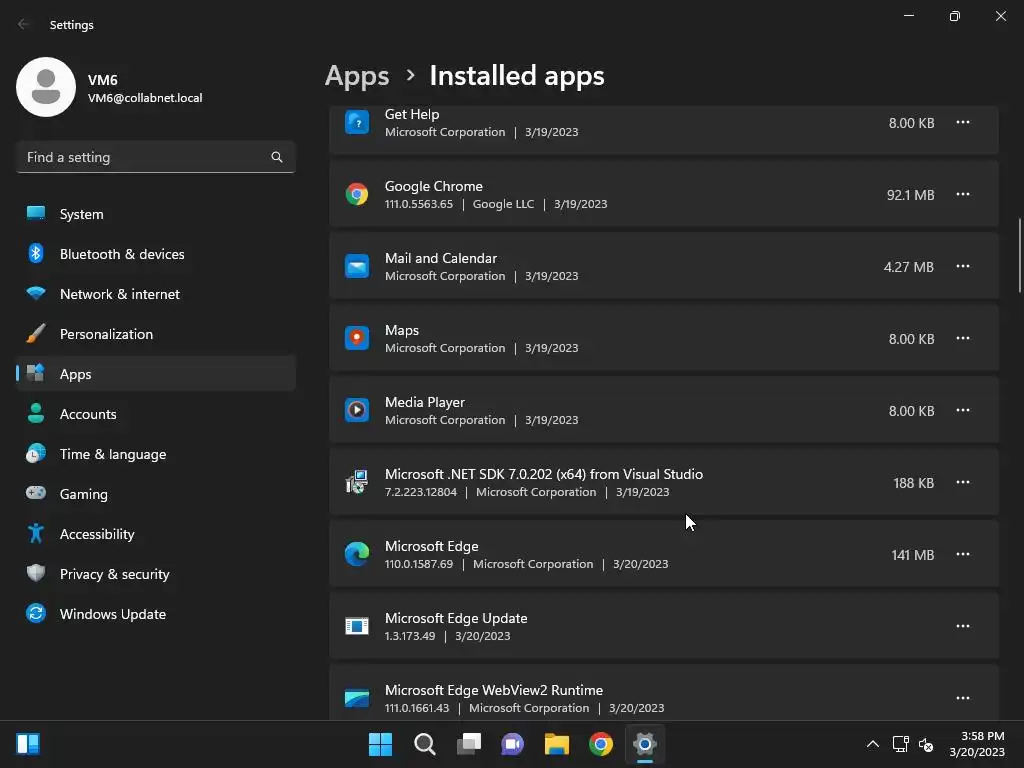Go to Privacy & security settings
This screenshot has width=1024, height=768.
[x=114, y=574]
